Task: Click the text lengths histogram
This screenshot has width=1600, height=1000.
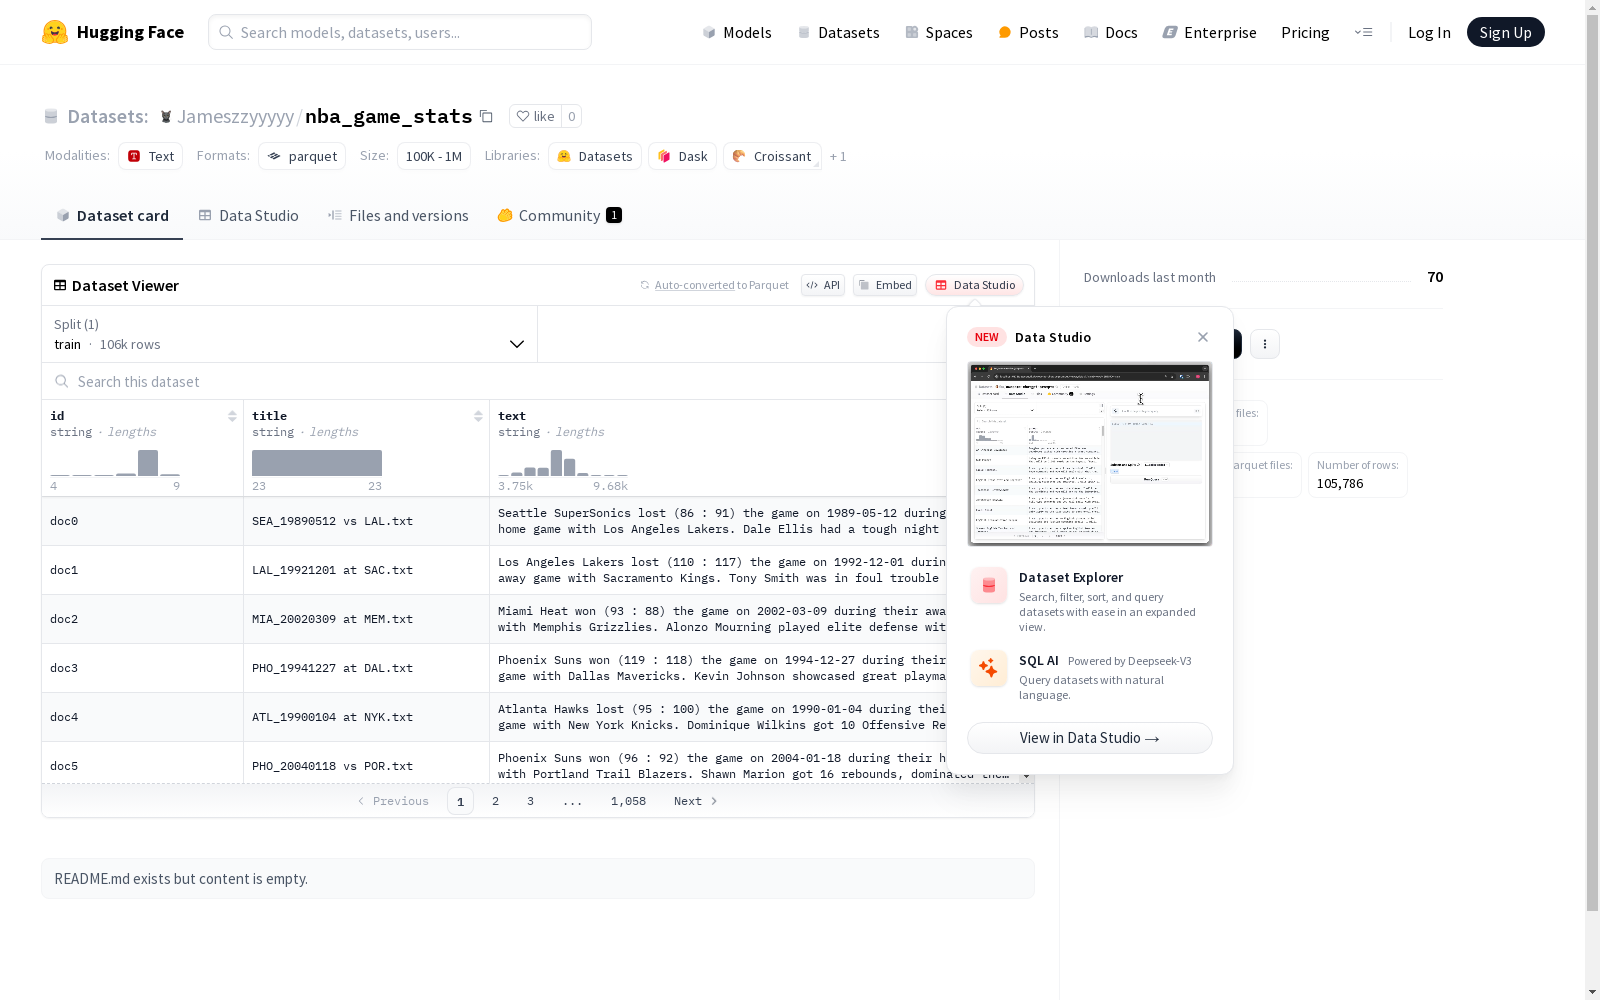Action: pyautogui.click(x=563, y=463)
